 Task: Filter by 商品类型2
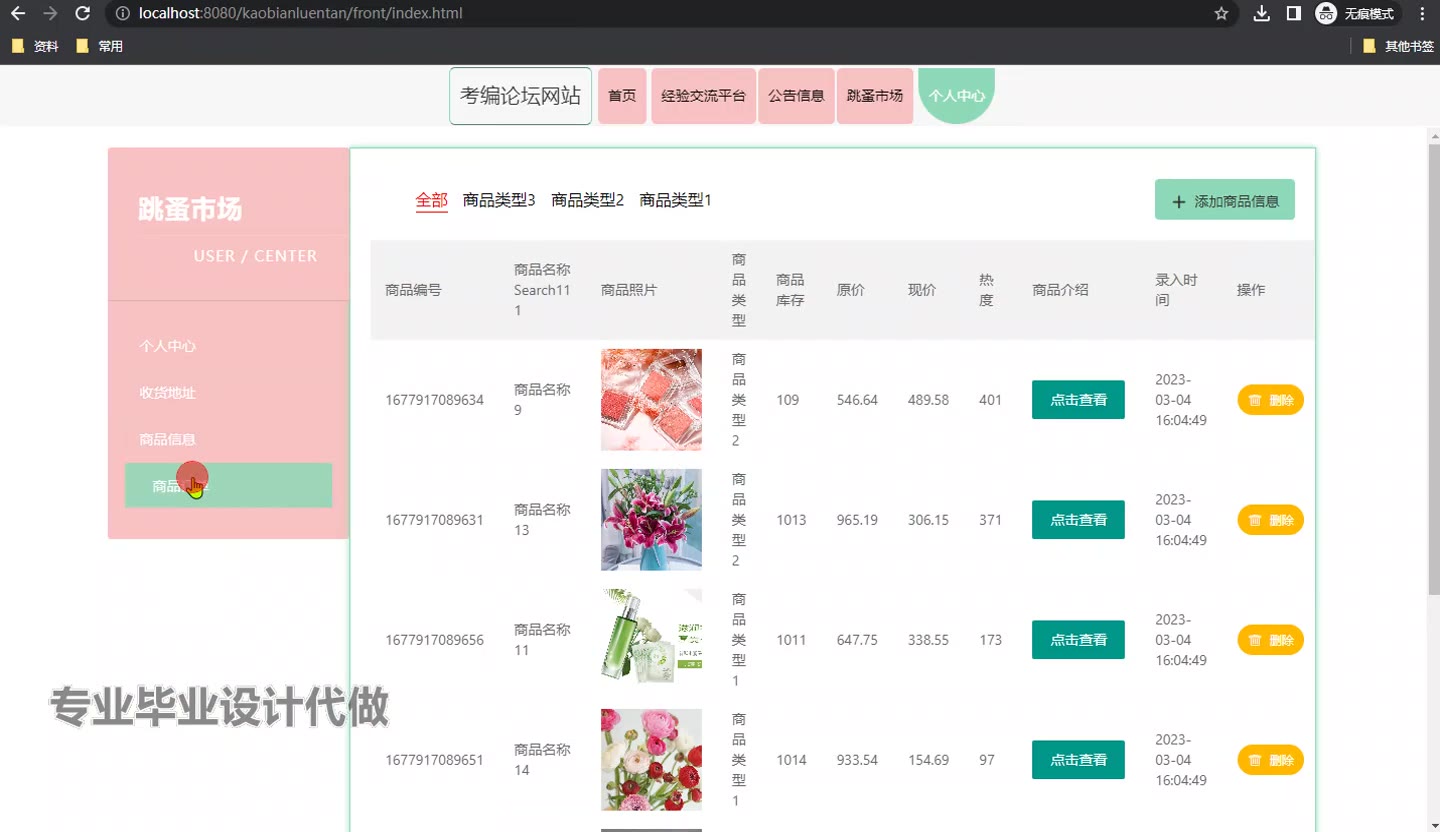pyautogui.click(x=588, y=200)
